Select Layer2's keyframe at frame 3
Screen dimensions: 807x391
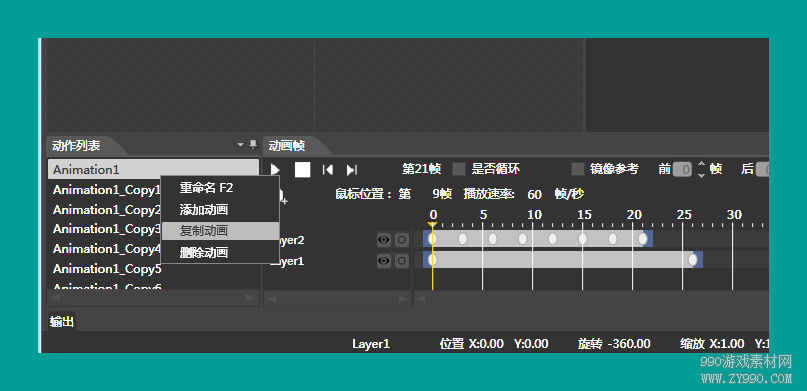[x=463, y=239]
